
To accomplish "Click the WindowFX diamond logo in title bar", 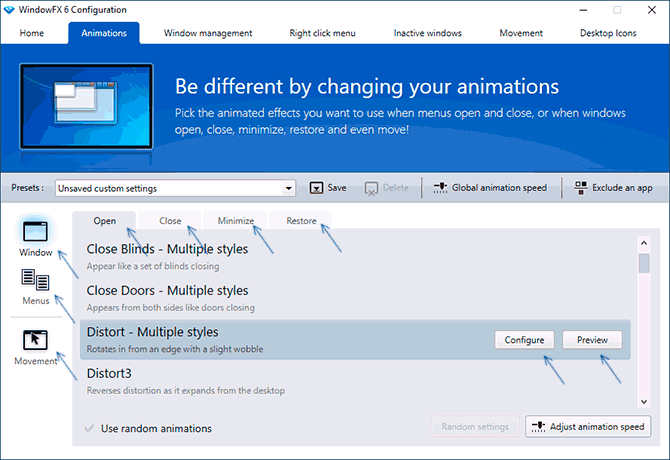I will [x=9, y=10].
